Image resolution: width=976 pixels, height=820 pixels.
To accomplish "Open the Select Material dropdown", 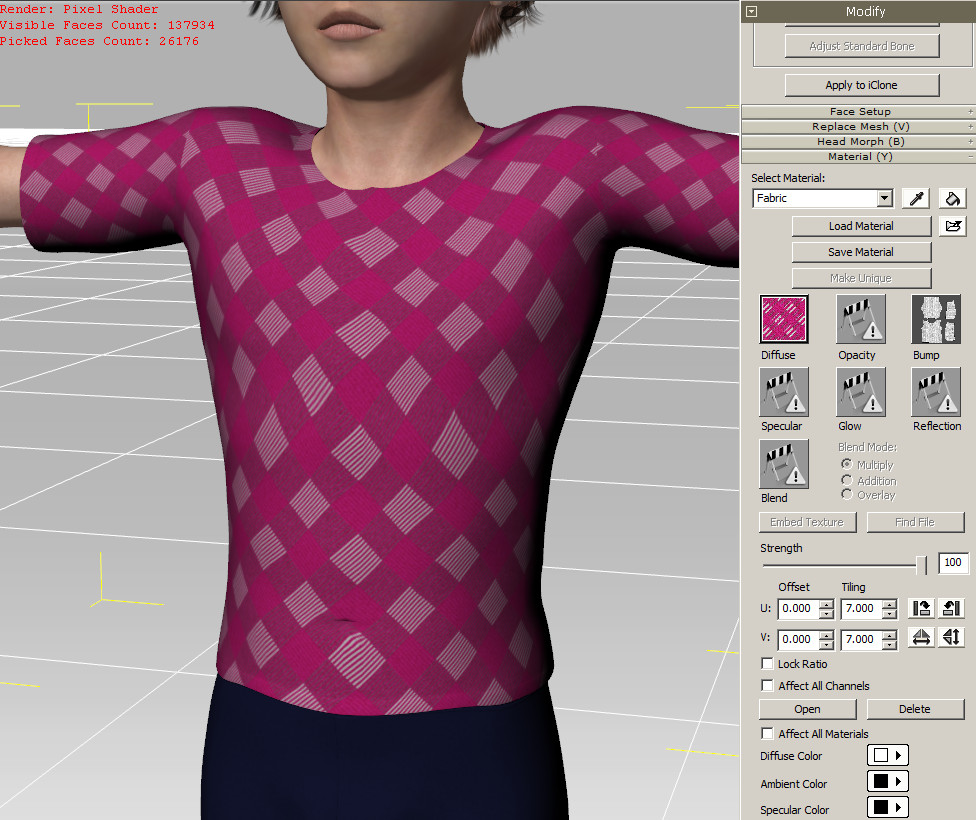I will [884, 199].
